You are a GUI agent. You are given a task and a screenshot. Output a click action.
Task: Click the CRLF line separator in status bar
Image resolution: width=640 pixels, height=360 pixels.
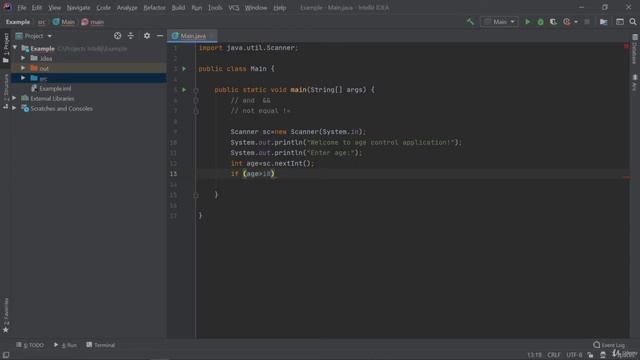tap(553, 355)
